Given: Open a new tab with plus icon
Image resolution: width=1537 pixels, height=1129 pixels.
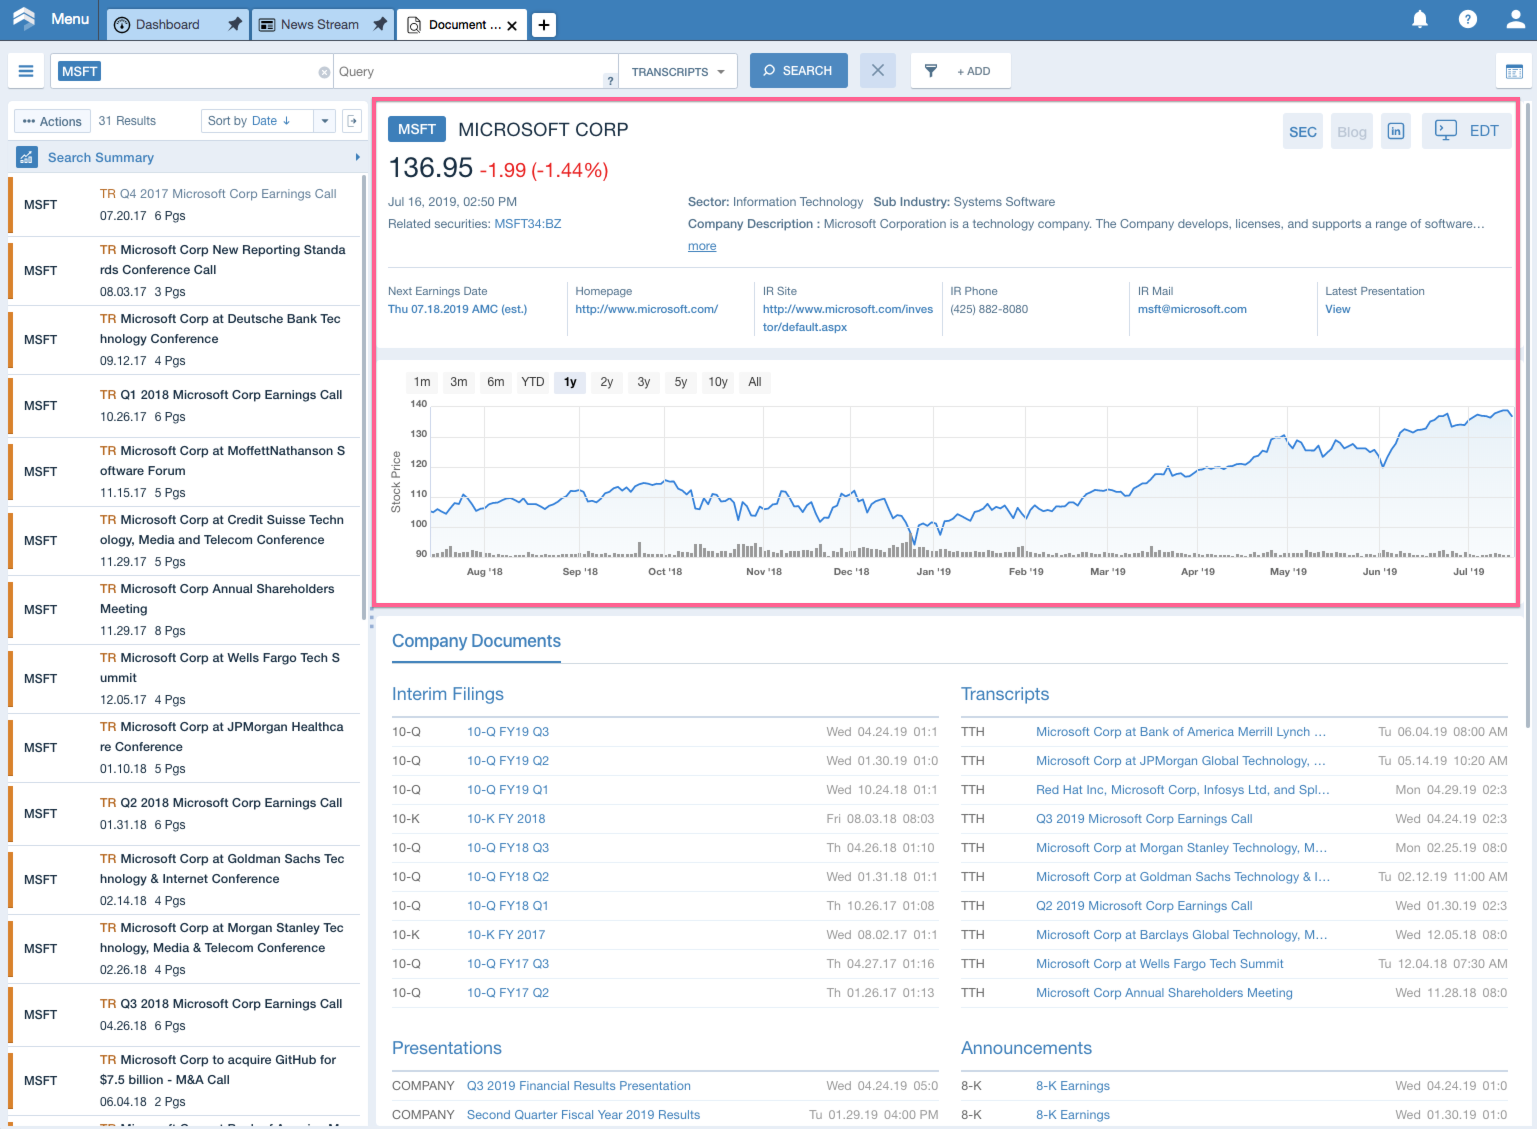Looking at the screenshot, I should tap(543, 25).
